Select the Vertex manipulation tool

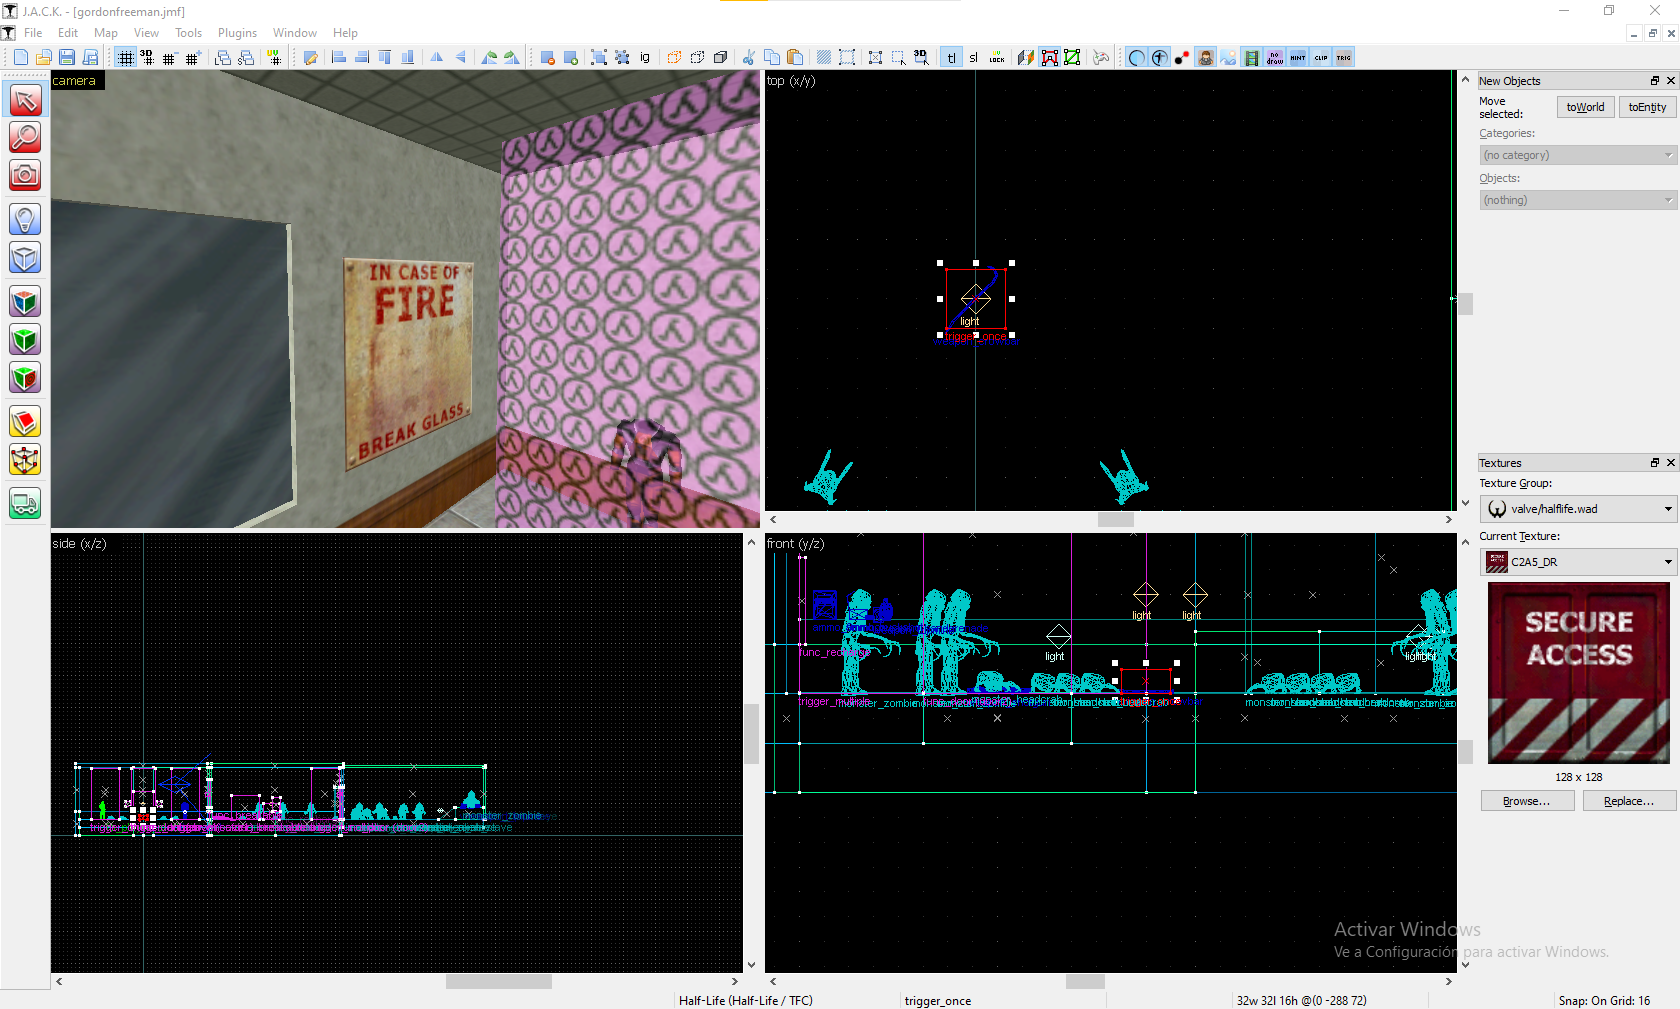coord(25,460)
